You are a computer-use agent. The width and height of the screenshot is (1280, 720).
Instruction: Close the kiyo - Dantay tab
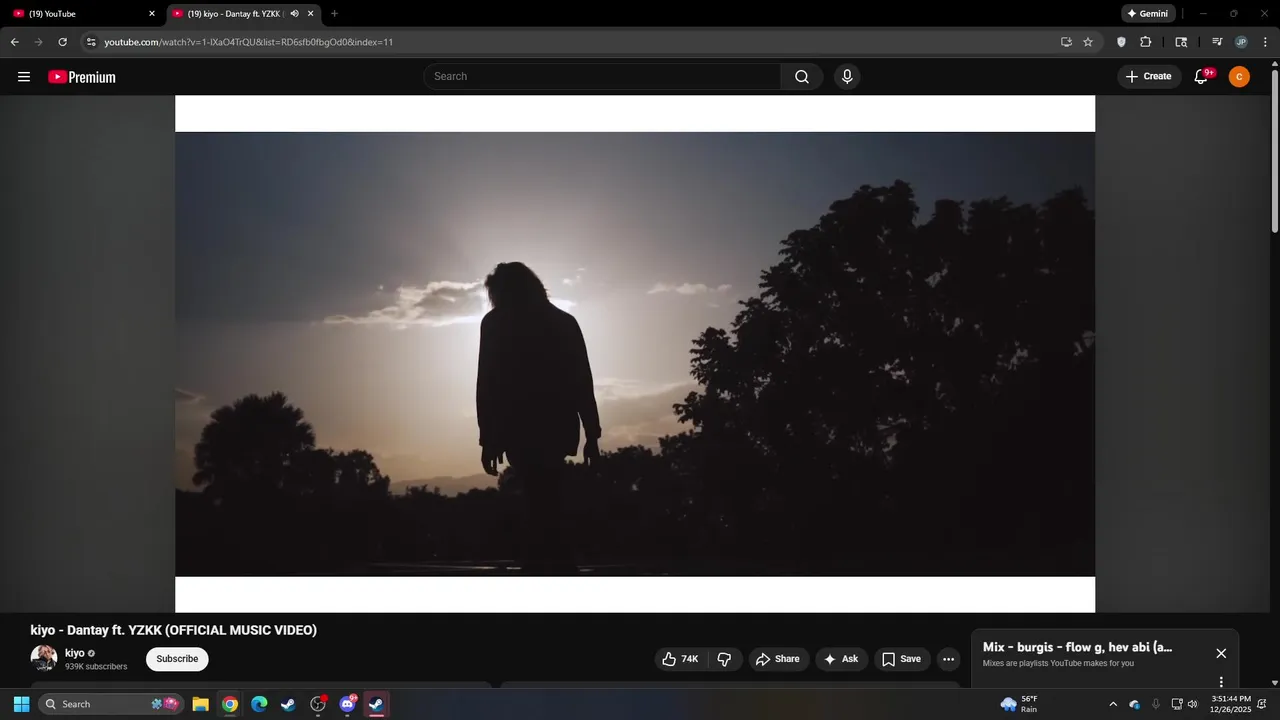[311, 14]
